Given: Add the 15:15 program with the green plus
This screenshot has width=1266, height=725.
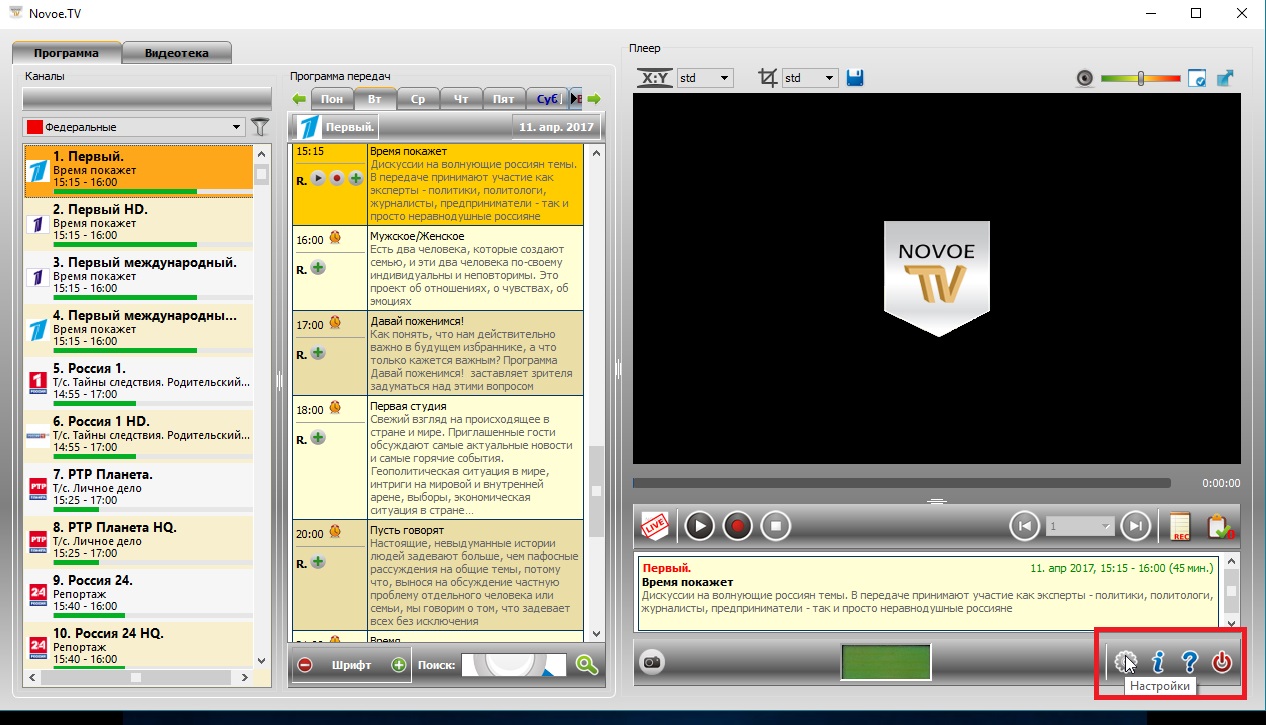Looking at the screenshot, I should pos(355,178).
